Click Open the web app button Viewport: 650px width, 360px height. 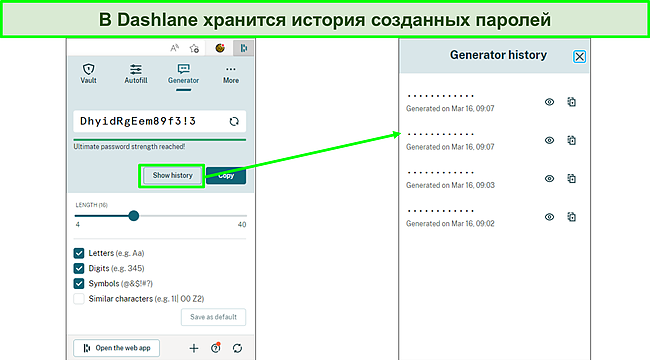click(x=116, y=348)
